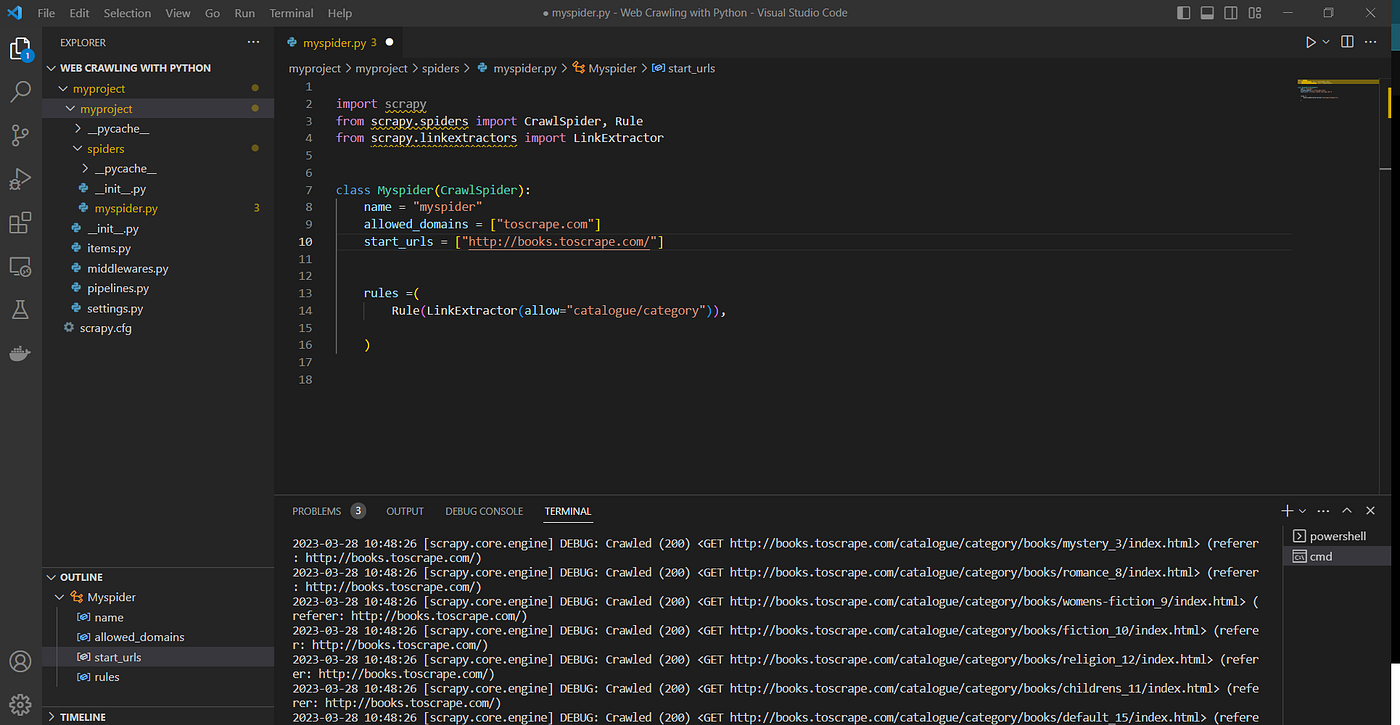The height and width of the screenshot is (725, 1400).
Task: Expand the __pycache__ folder under spiders
Action: pyautogui.click(x=124, y=169)
